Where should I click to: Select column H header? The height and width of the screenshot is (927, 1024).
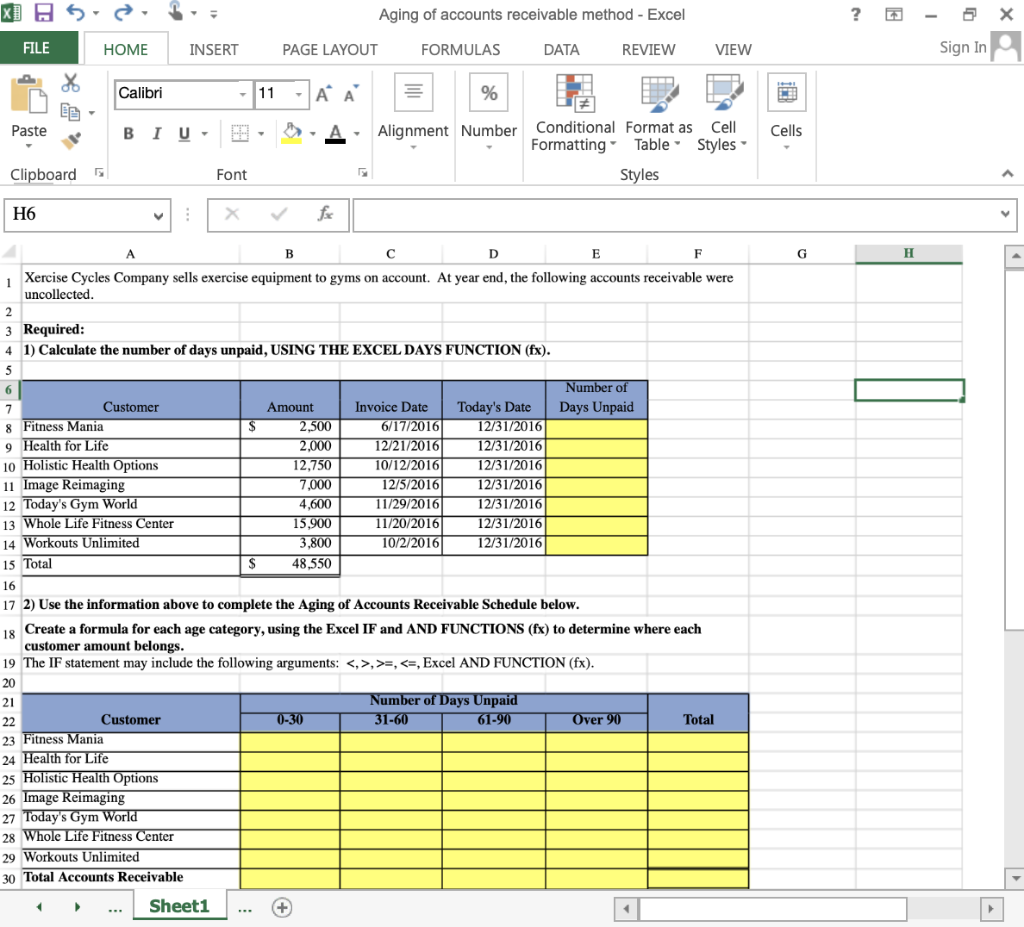coord(908,253)
